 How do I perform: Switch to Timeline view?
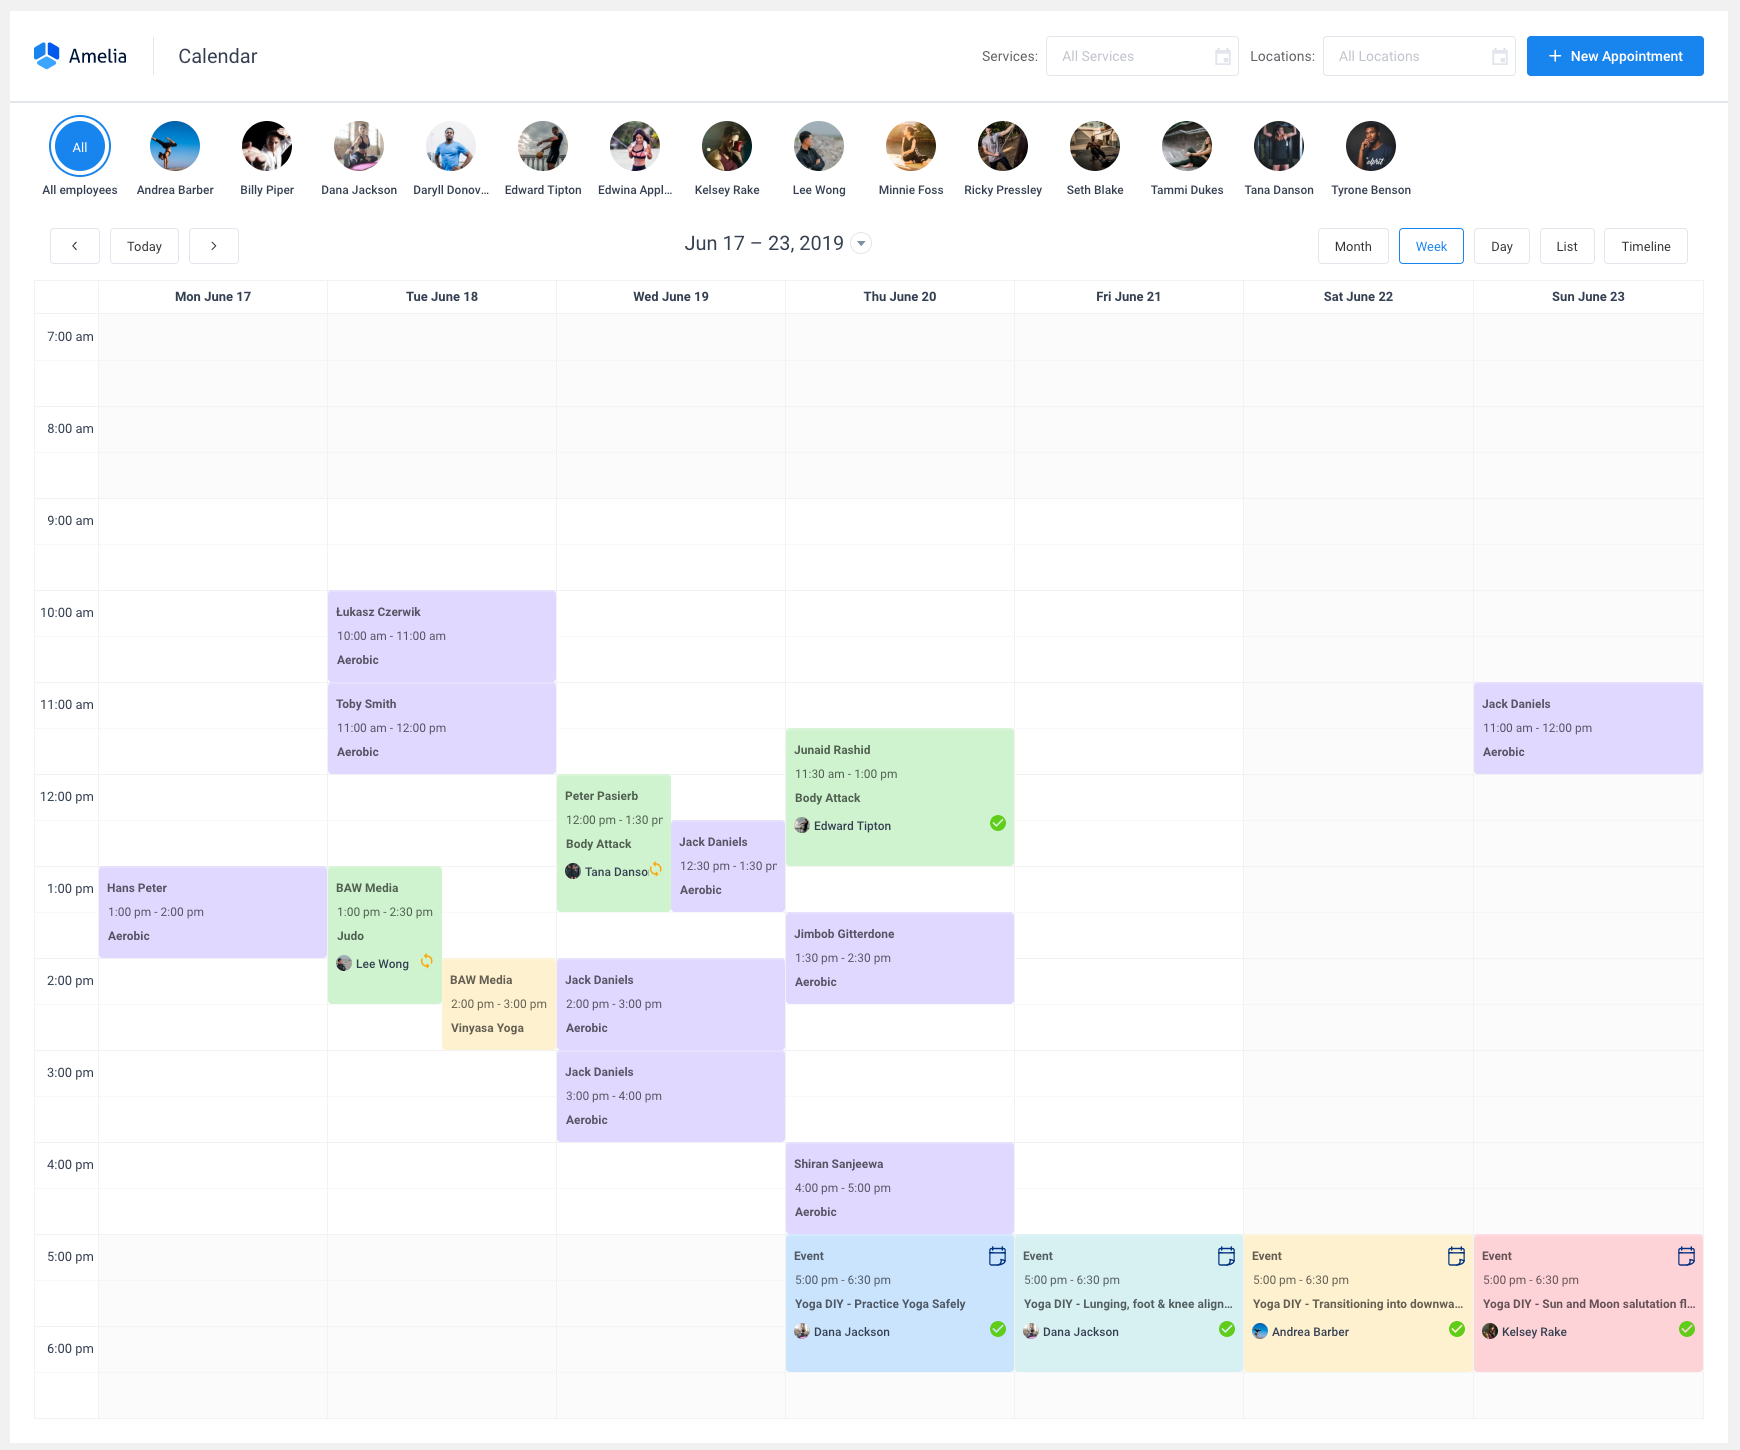(x=1645, y=245)
